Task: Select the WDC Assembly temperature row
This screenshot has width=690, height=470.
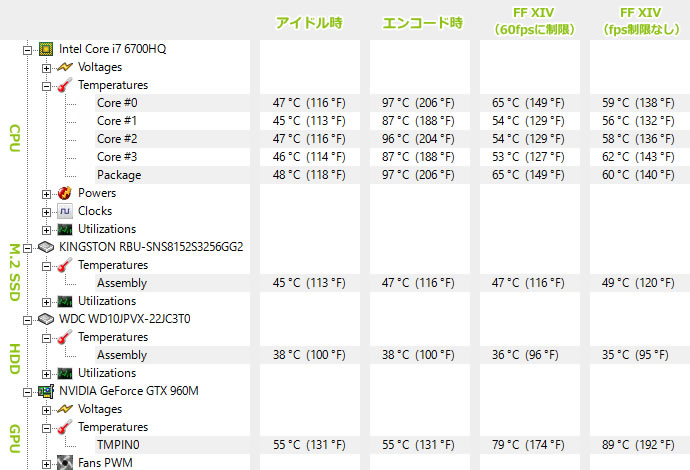Action: pyautogui.click(x=122, y=355)
